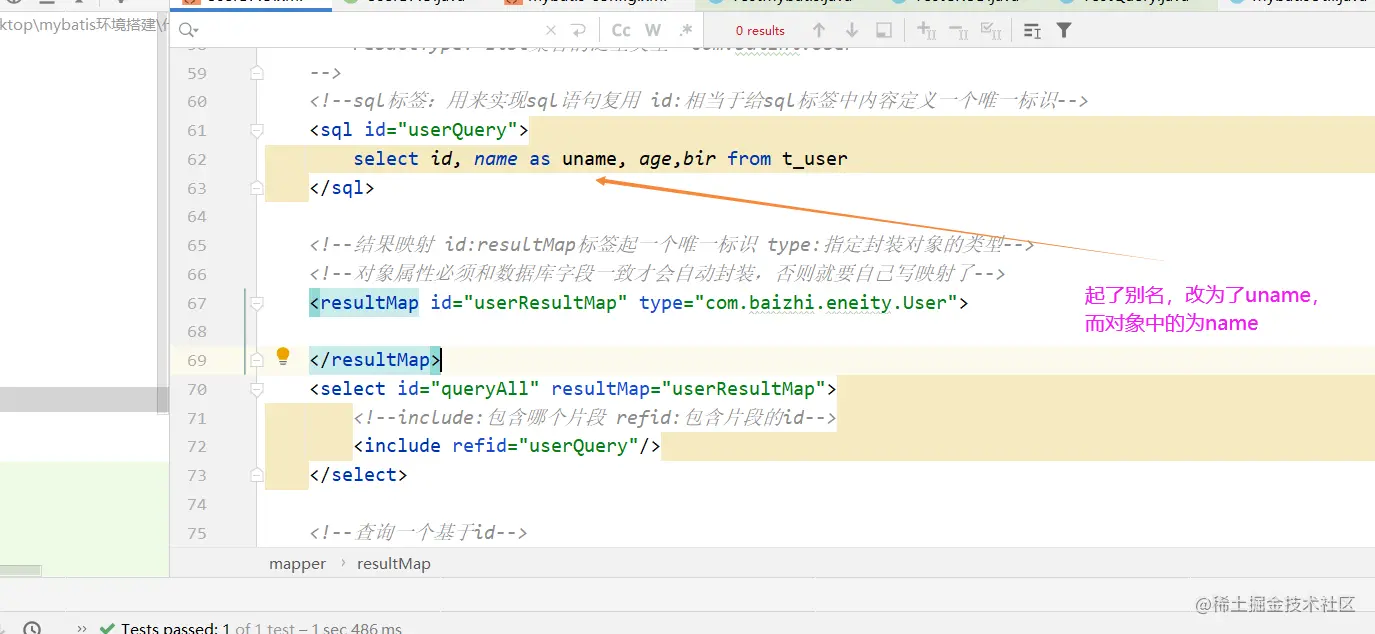The width and height of the screenshot is (1375, 634).
Task: Expand the '>>' chevron in test bar
Action: [x=81, y=628]
